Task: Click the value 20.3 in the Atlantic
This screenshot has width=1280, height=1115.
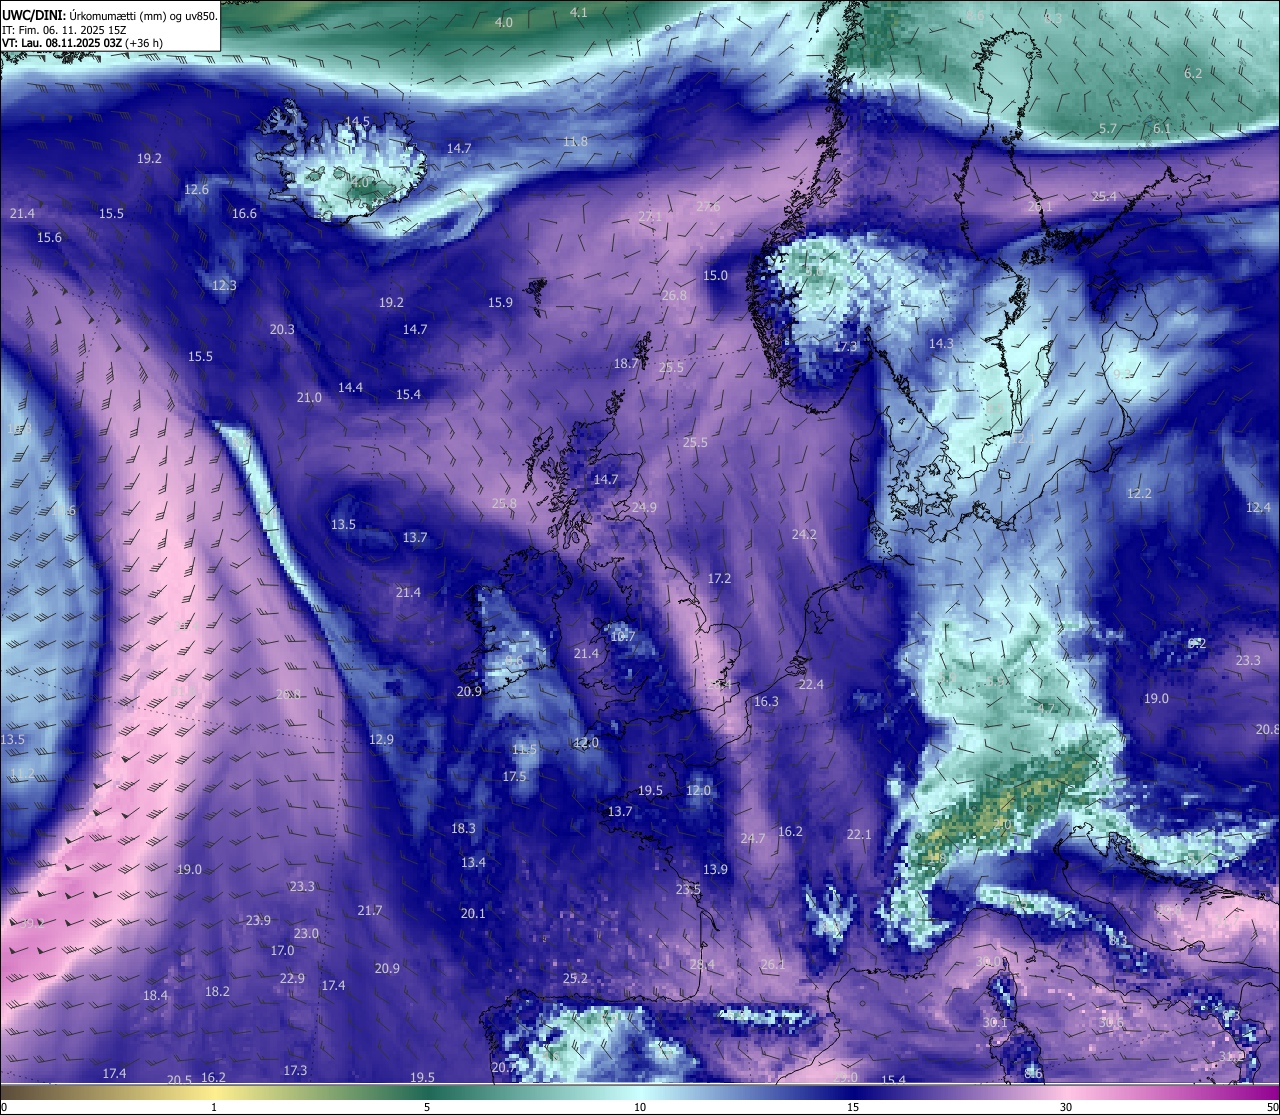Action: pyautogui.click(x=282, y=329)
